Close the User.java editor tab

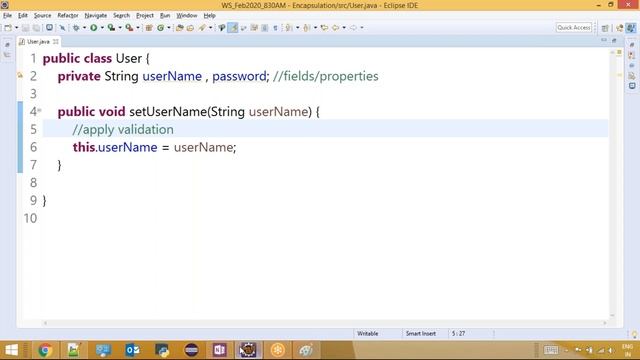[x=56, y=42]
